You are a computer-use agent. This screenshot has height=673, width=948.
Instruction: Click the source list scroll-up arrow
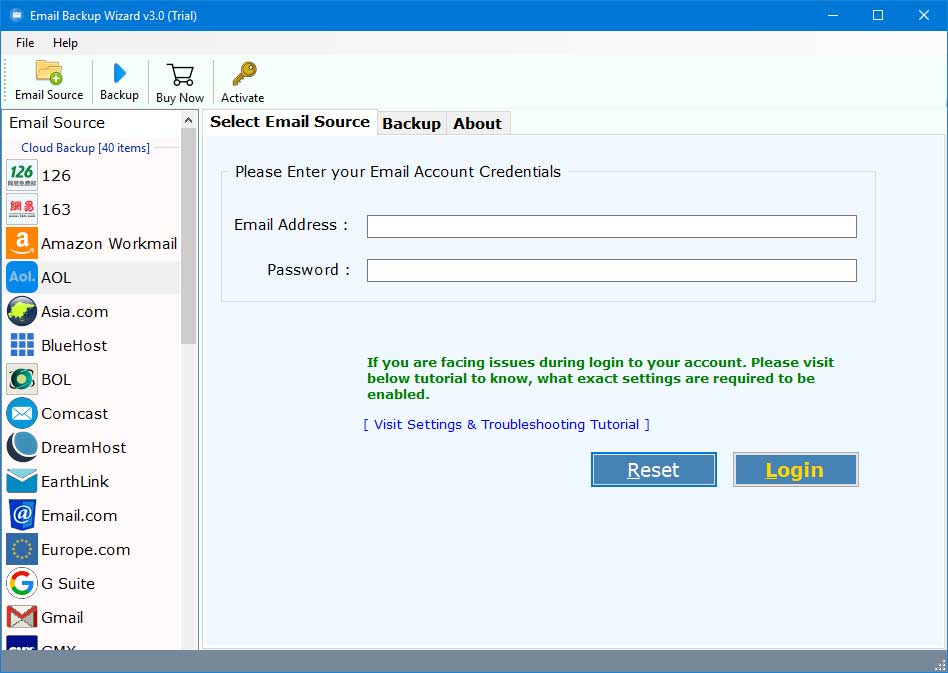coord(189,120)
